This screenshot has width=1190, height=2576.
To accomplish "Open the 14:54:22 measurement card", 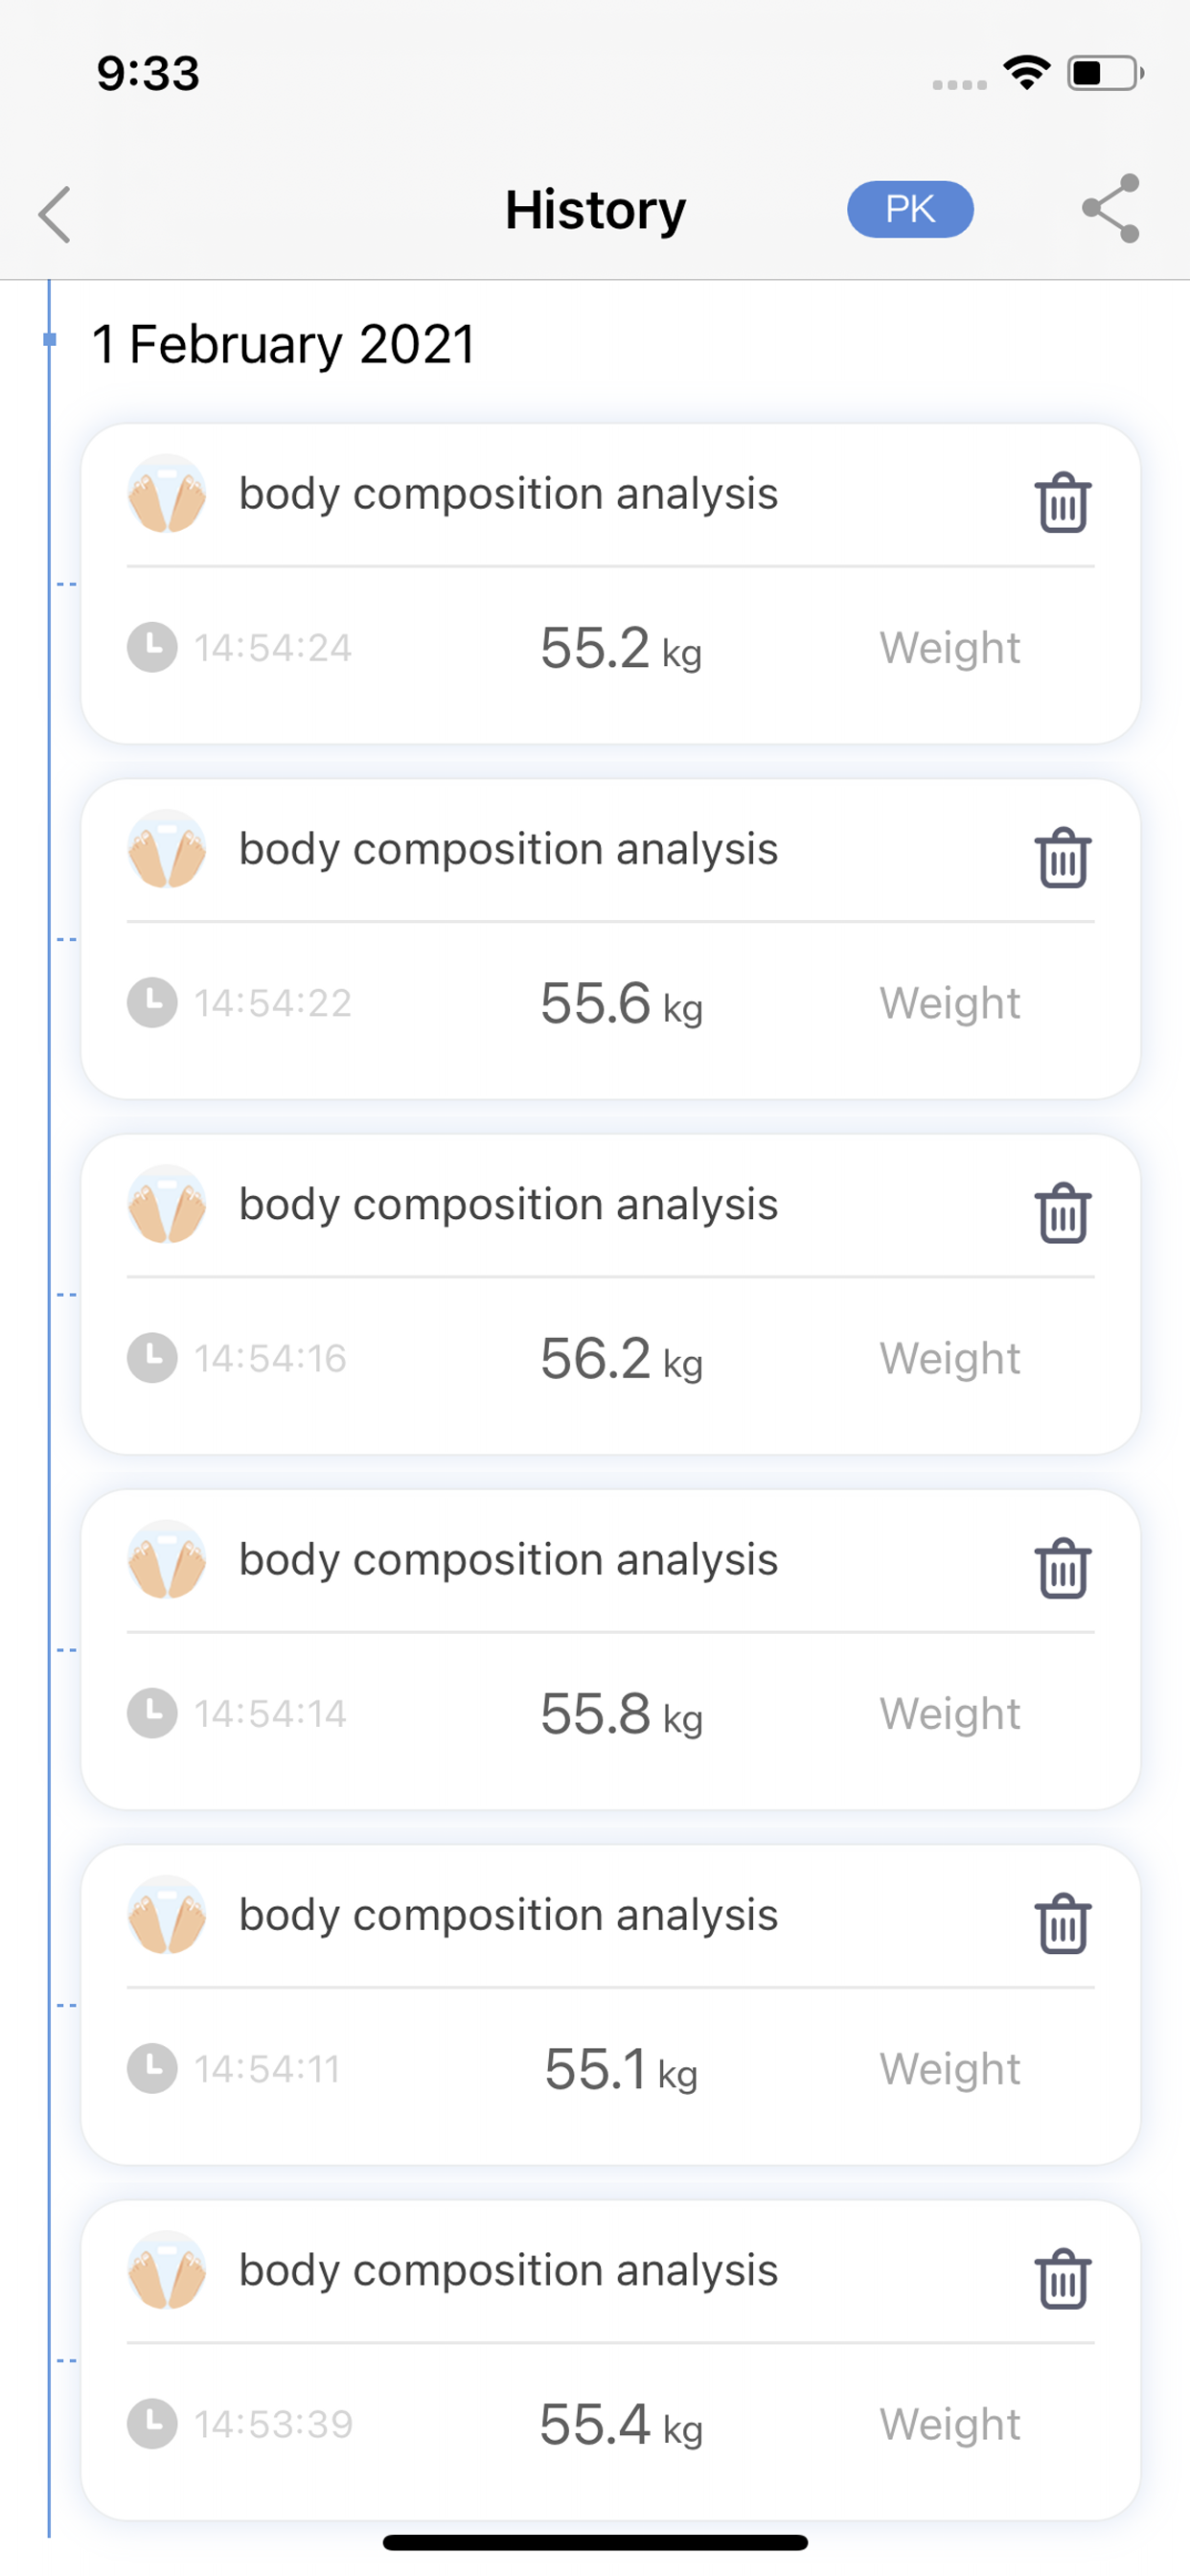I will pos(610,938).
